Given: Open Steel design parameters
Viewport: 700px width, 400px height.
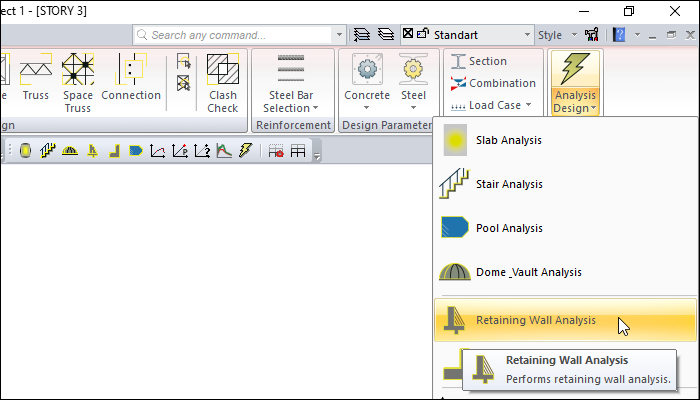Looking at the screenshot, I should (x=413, y=83).
